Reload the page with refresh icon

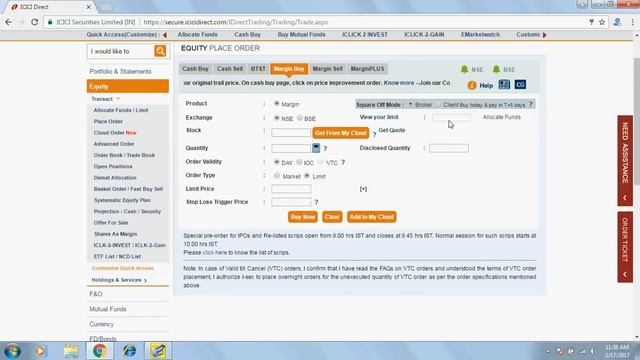(x=35, y=22)
